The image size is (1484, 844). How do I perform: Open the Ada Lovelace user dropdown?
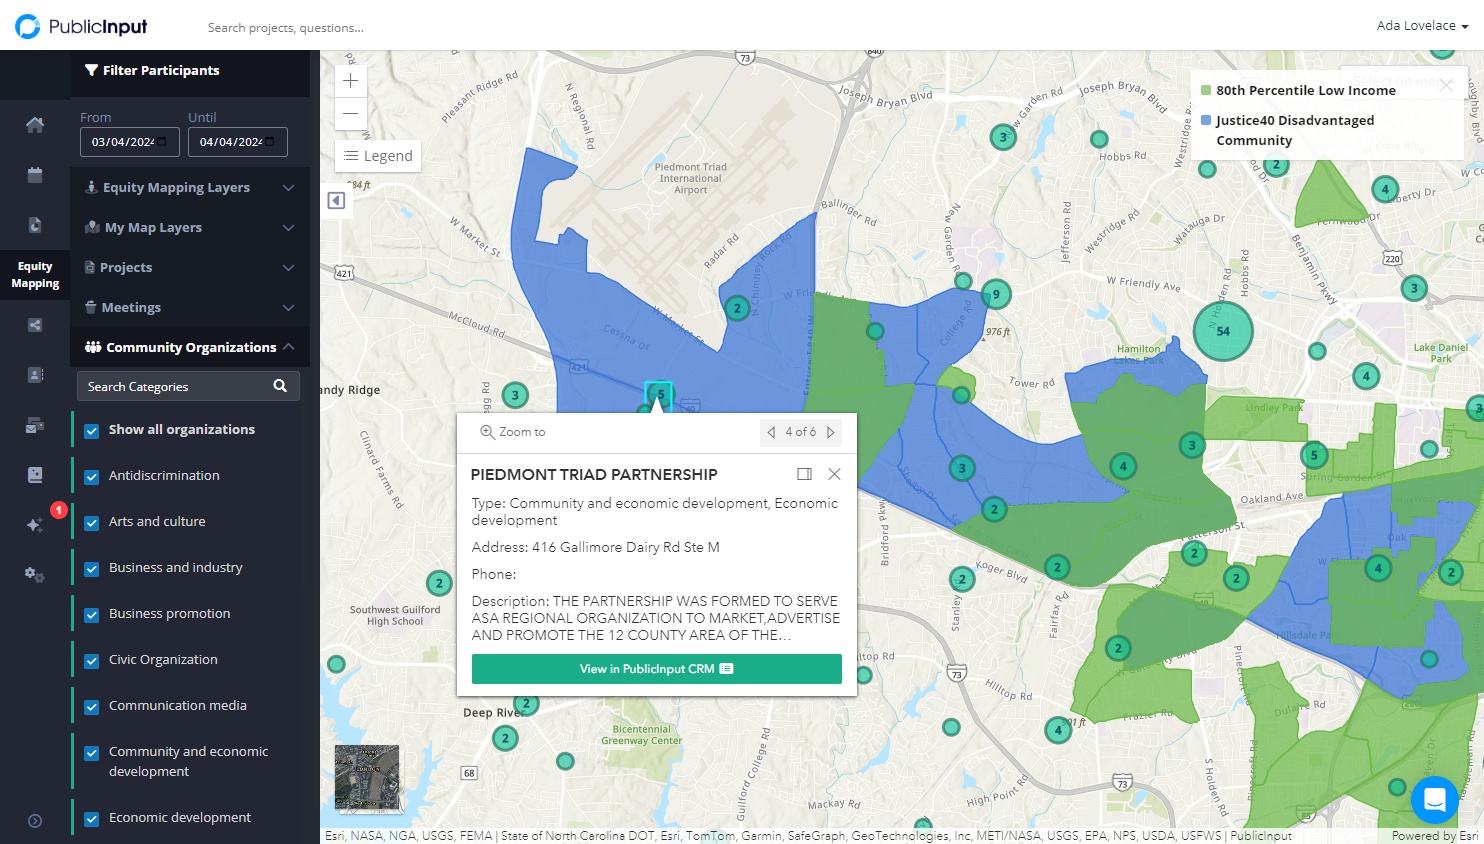1422,26
